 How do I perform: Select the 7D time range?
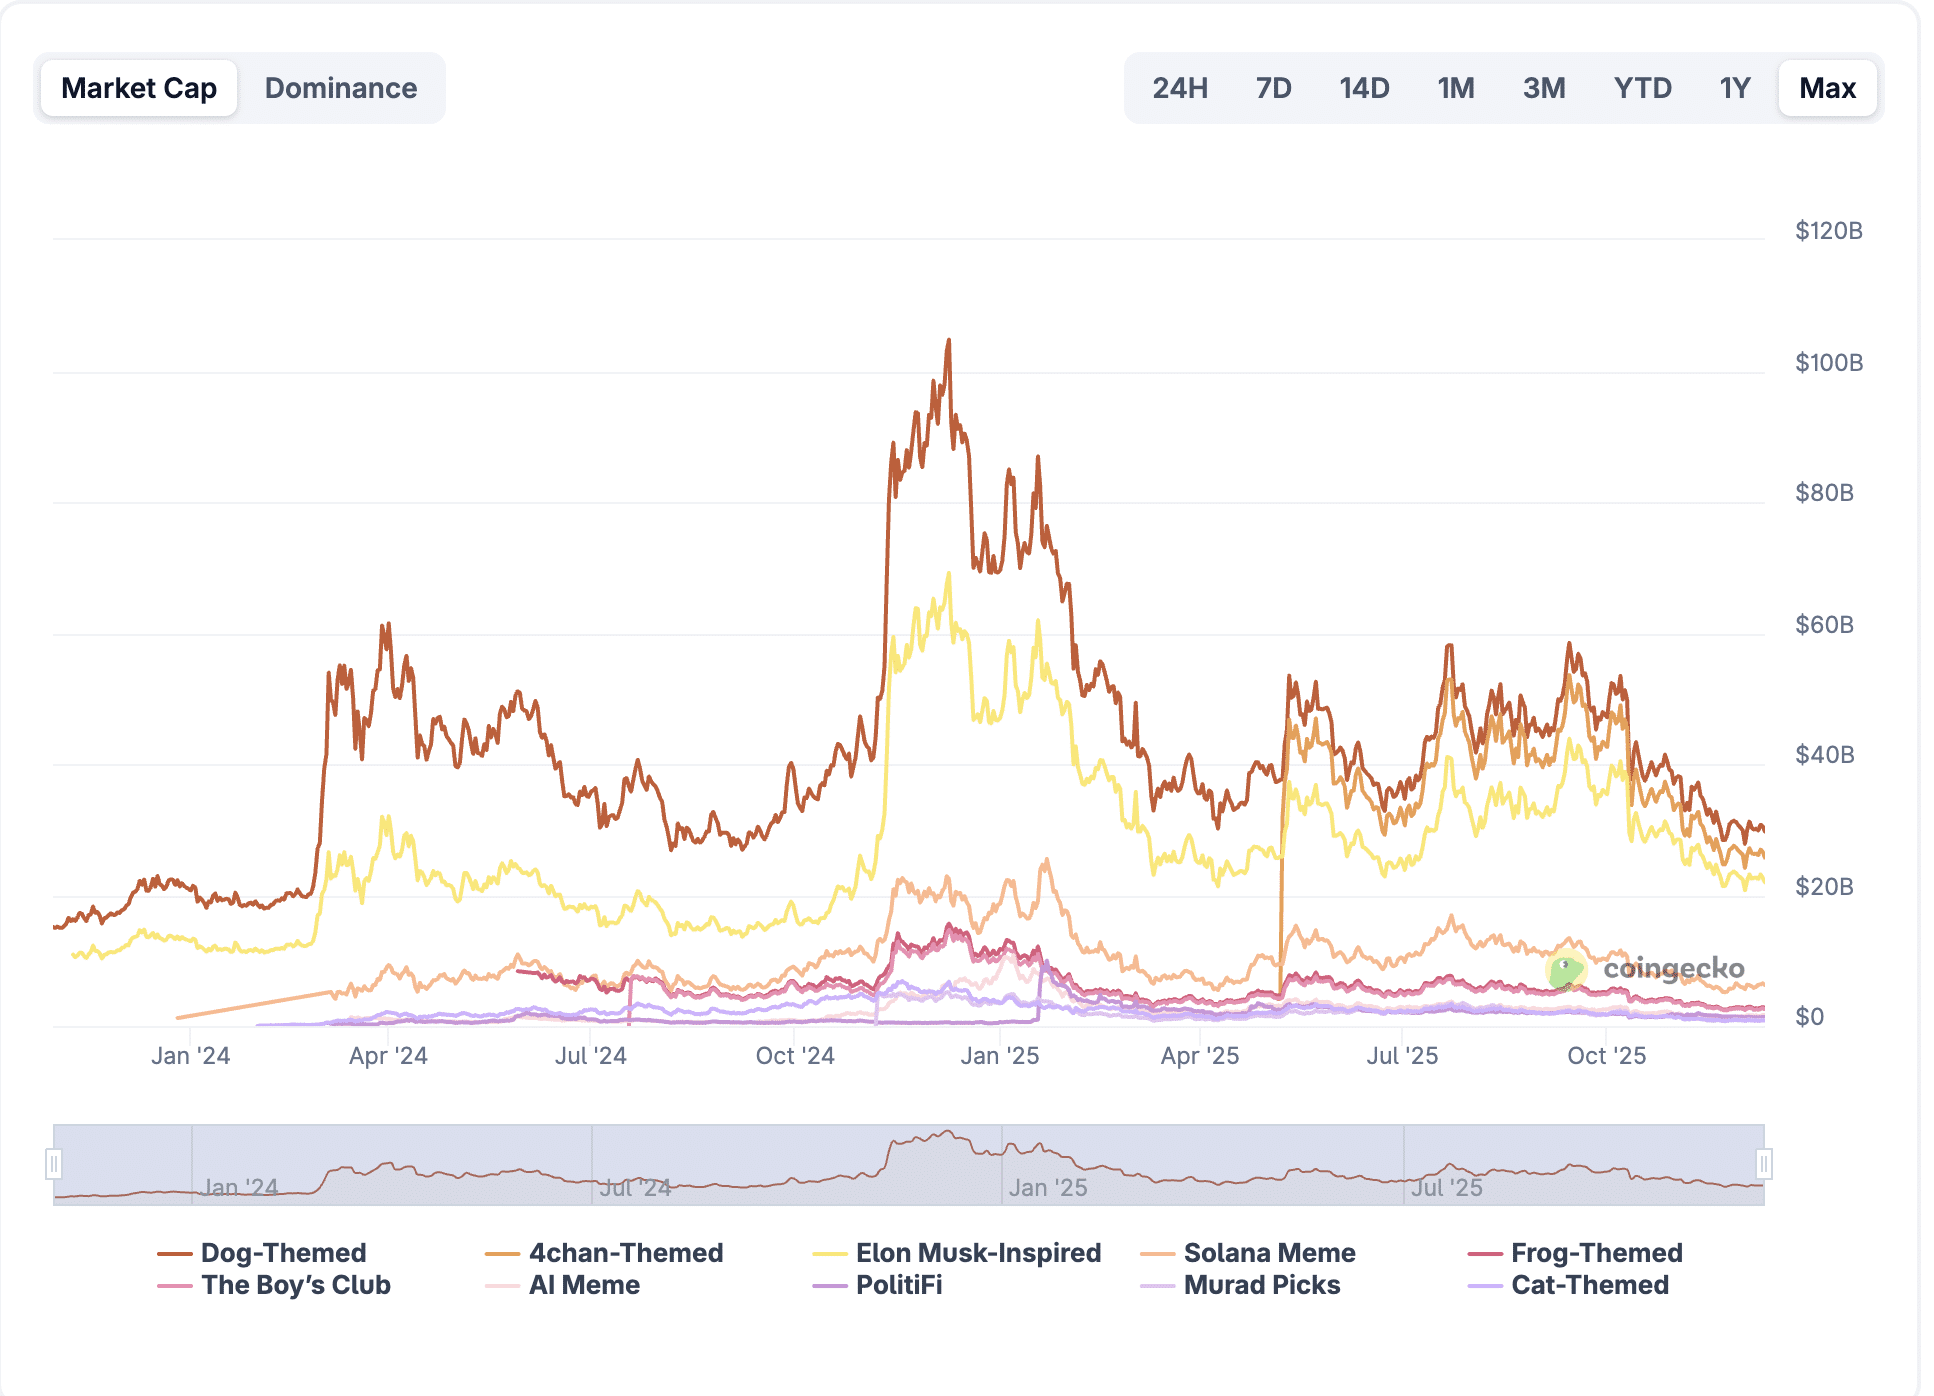click(1274, 88)
